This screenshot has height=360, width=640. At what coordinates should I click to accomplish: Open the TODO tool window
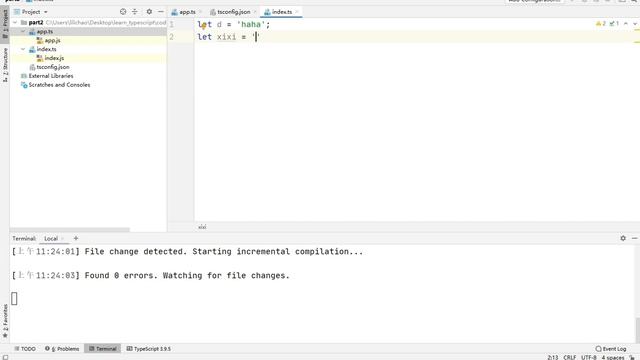point(25,349)
